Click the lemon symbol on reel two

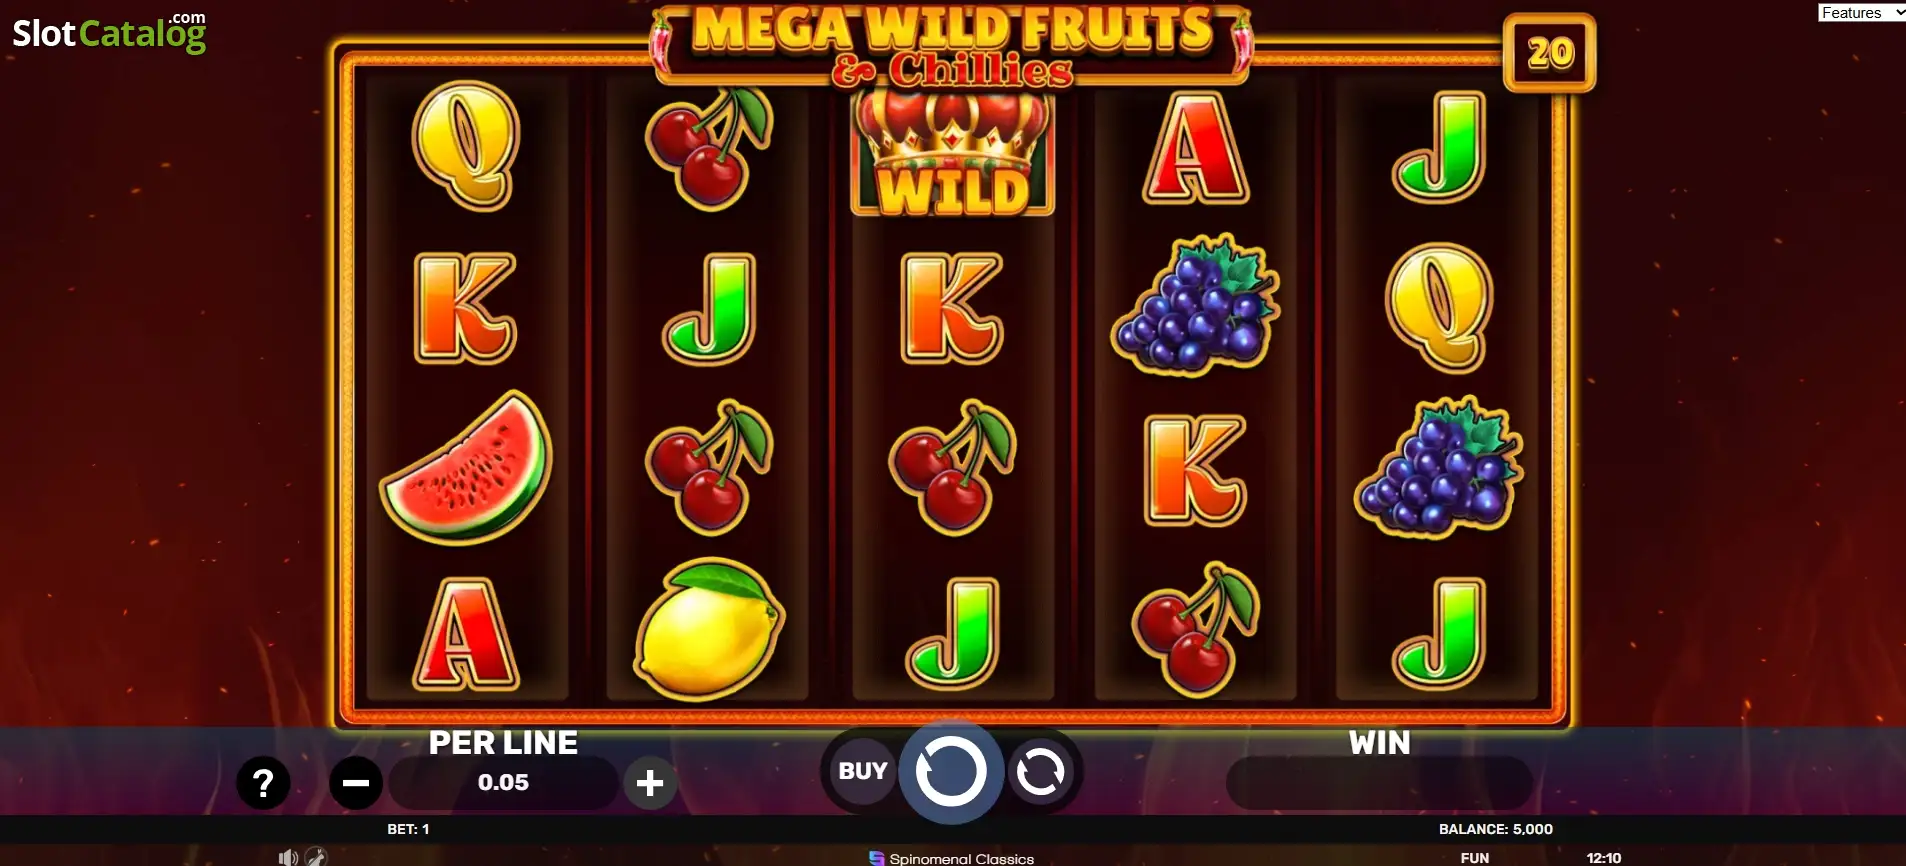[709, 629]
